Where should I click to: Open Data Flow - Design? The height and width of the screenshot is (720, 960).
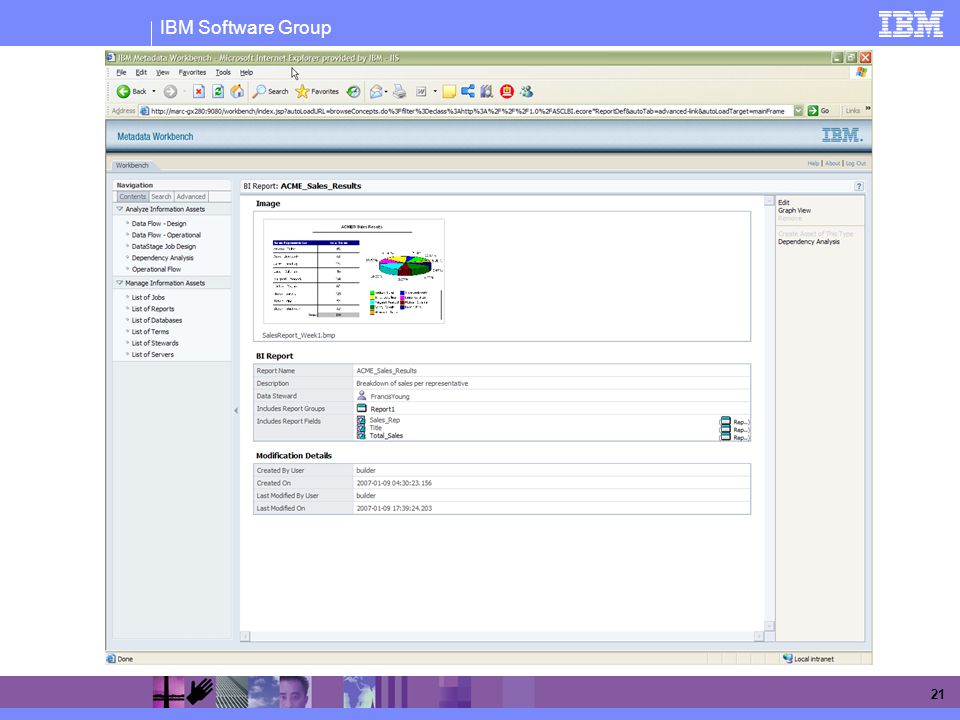[159, 223]
